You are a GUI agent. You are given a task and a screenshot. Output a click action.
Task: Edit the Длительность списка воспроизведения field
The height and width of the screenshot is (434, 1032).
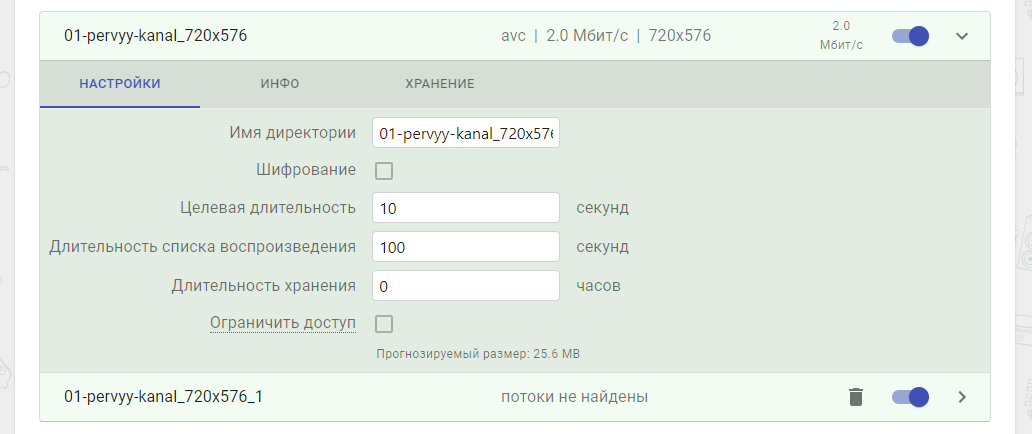(466, 247)
